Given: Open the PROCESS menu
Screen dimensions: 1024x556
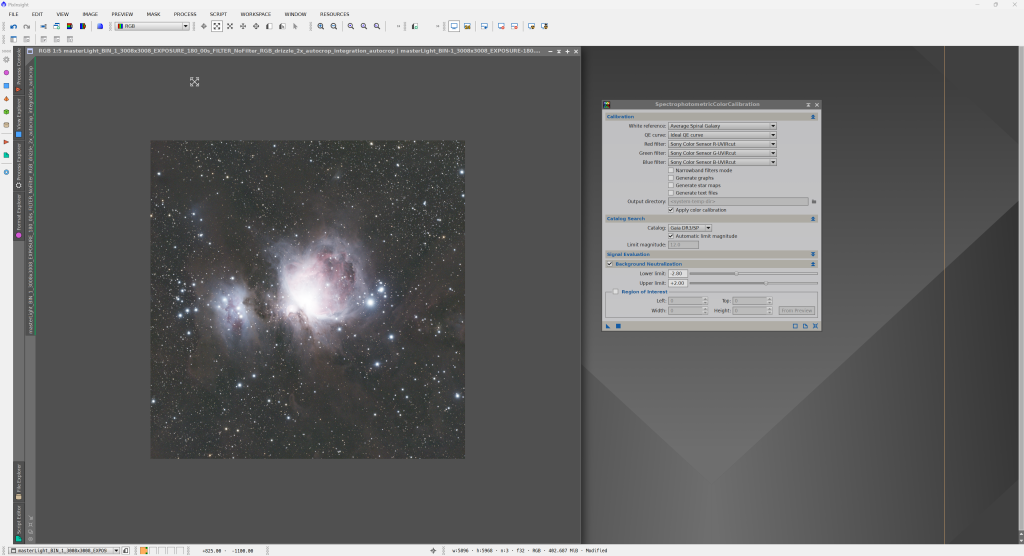Looking at the screenshot, I should [x=184, y=14].
